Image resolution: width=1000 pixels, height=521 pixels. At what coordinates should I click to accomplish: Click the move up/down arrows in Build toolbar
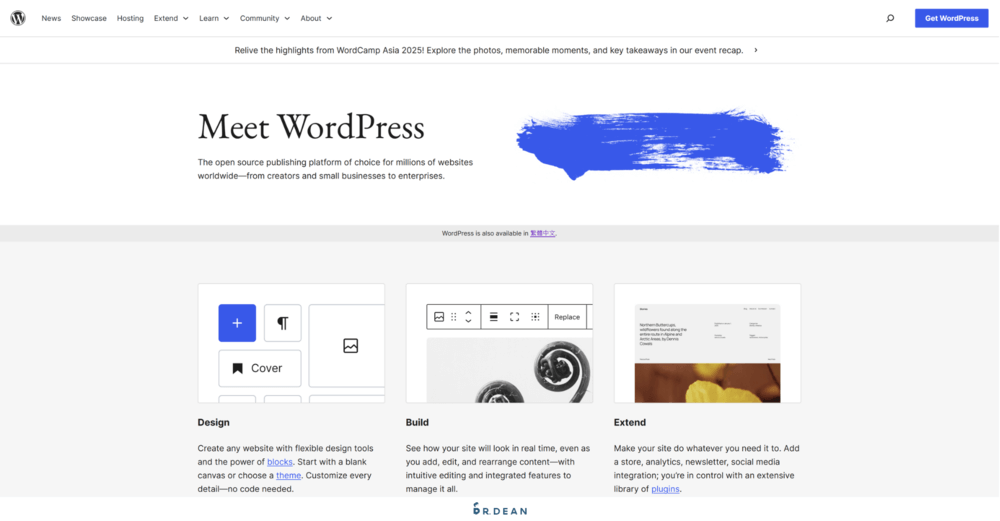coord(468,317)
